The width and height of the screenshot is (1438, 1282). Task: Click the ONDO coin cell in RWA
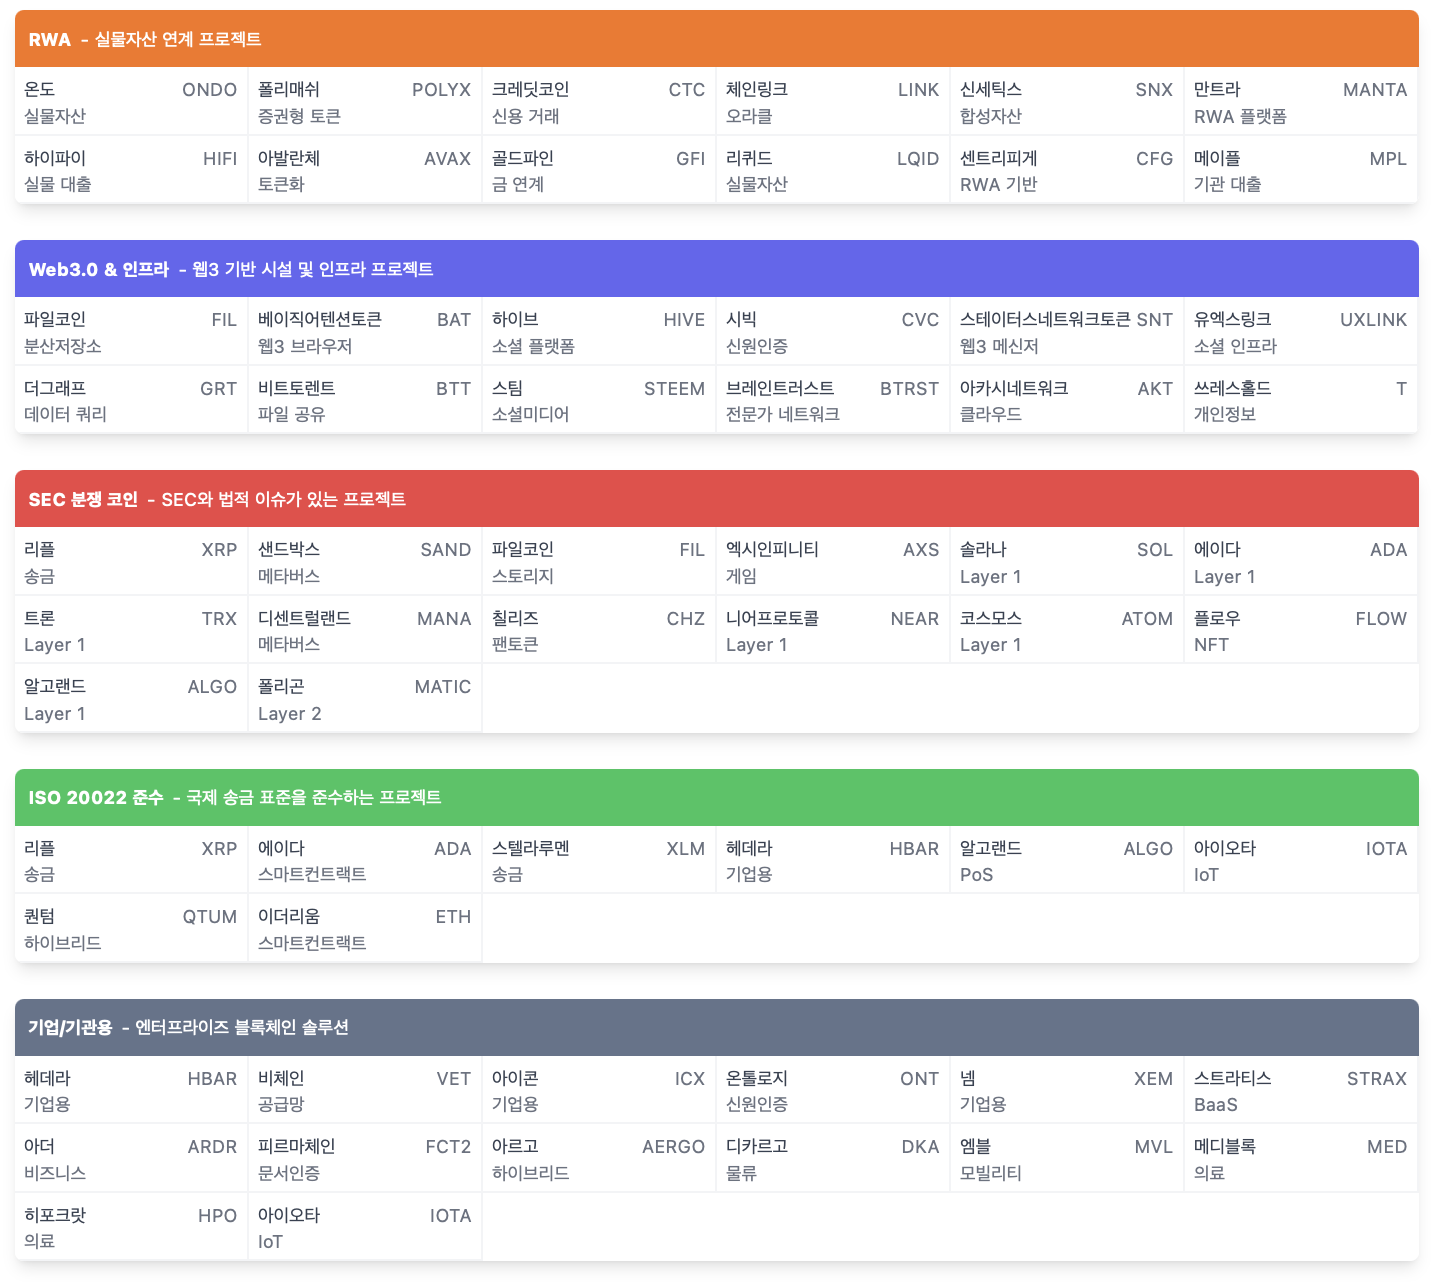pos(130,102)
